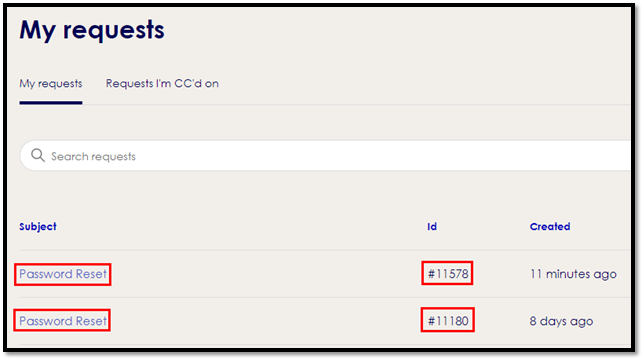
Task: Click the requests table header row
Action: [x=324, y=227]
